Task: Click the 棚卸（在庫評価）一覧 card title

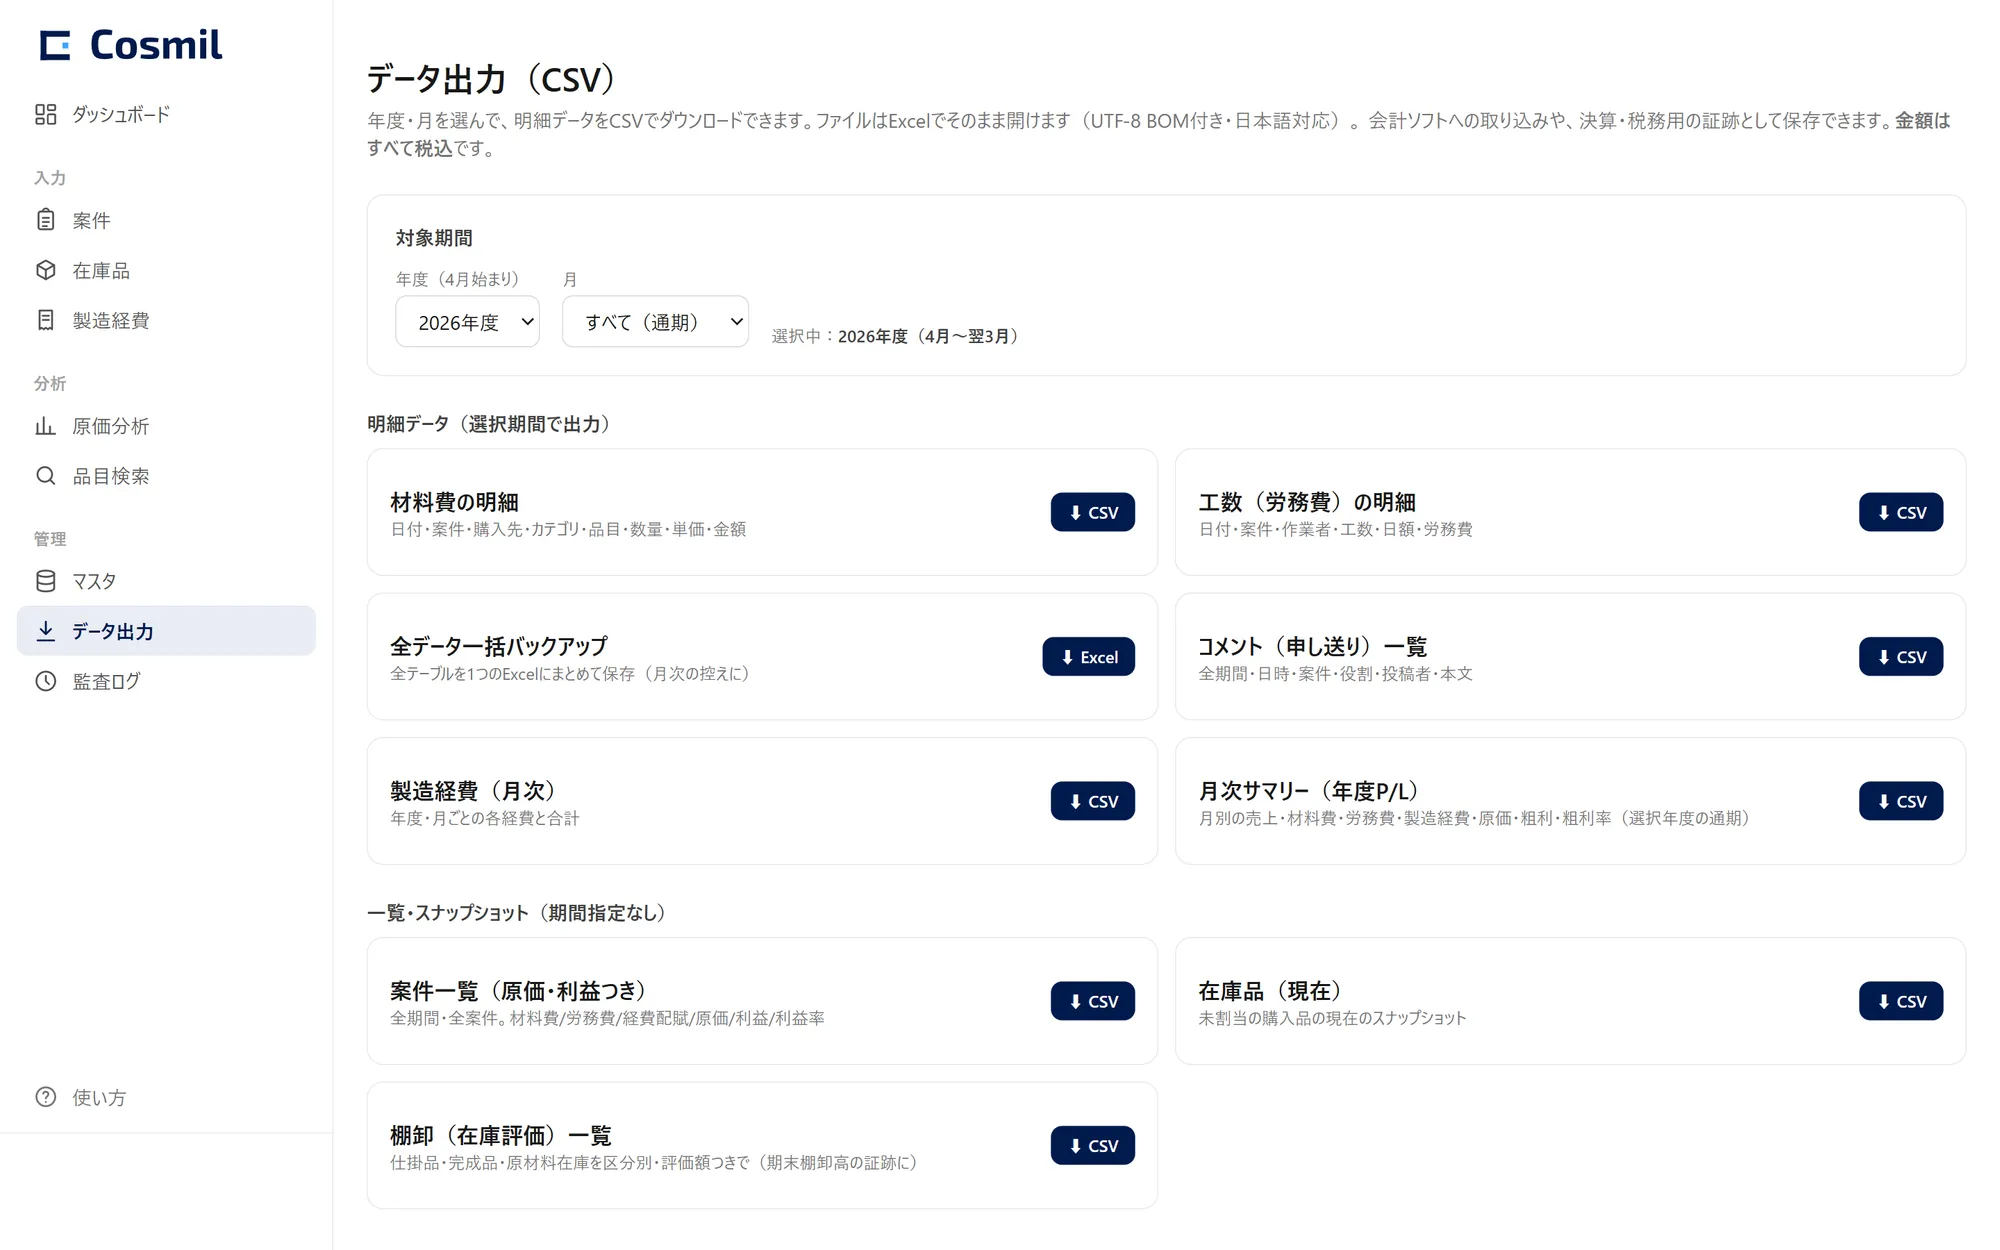Action: (500, 1136)
